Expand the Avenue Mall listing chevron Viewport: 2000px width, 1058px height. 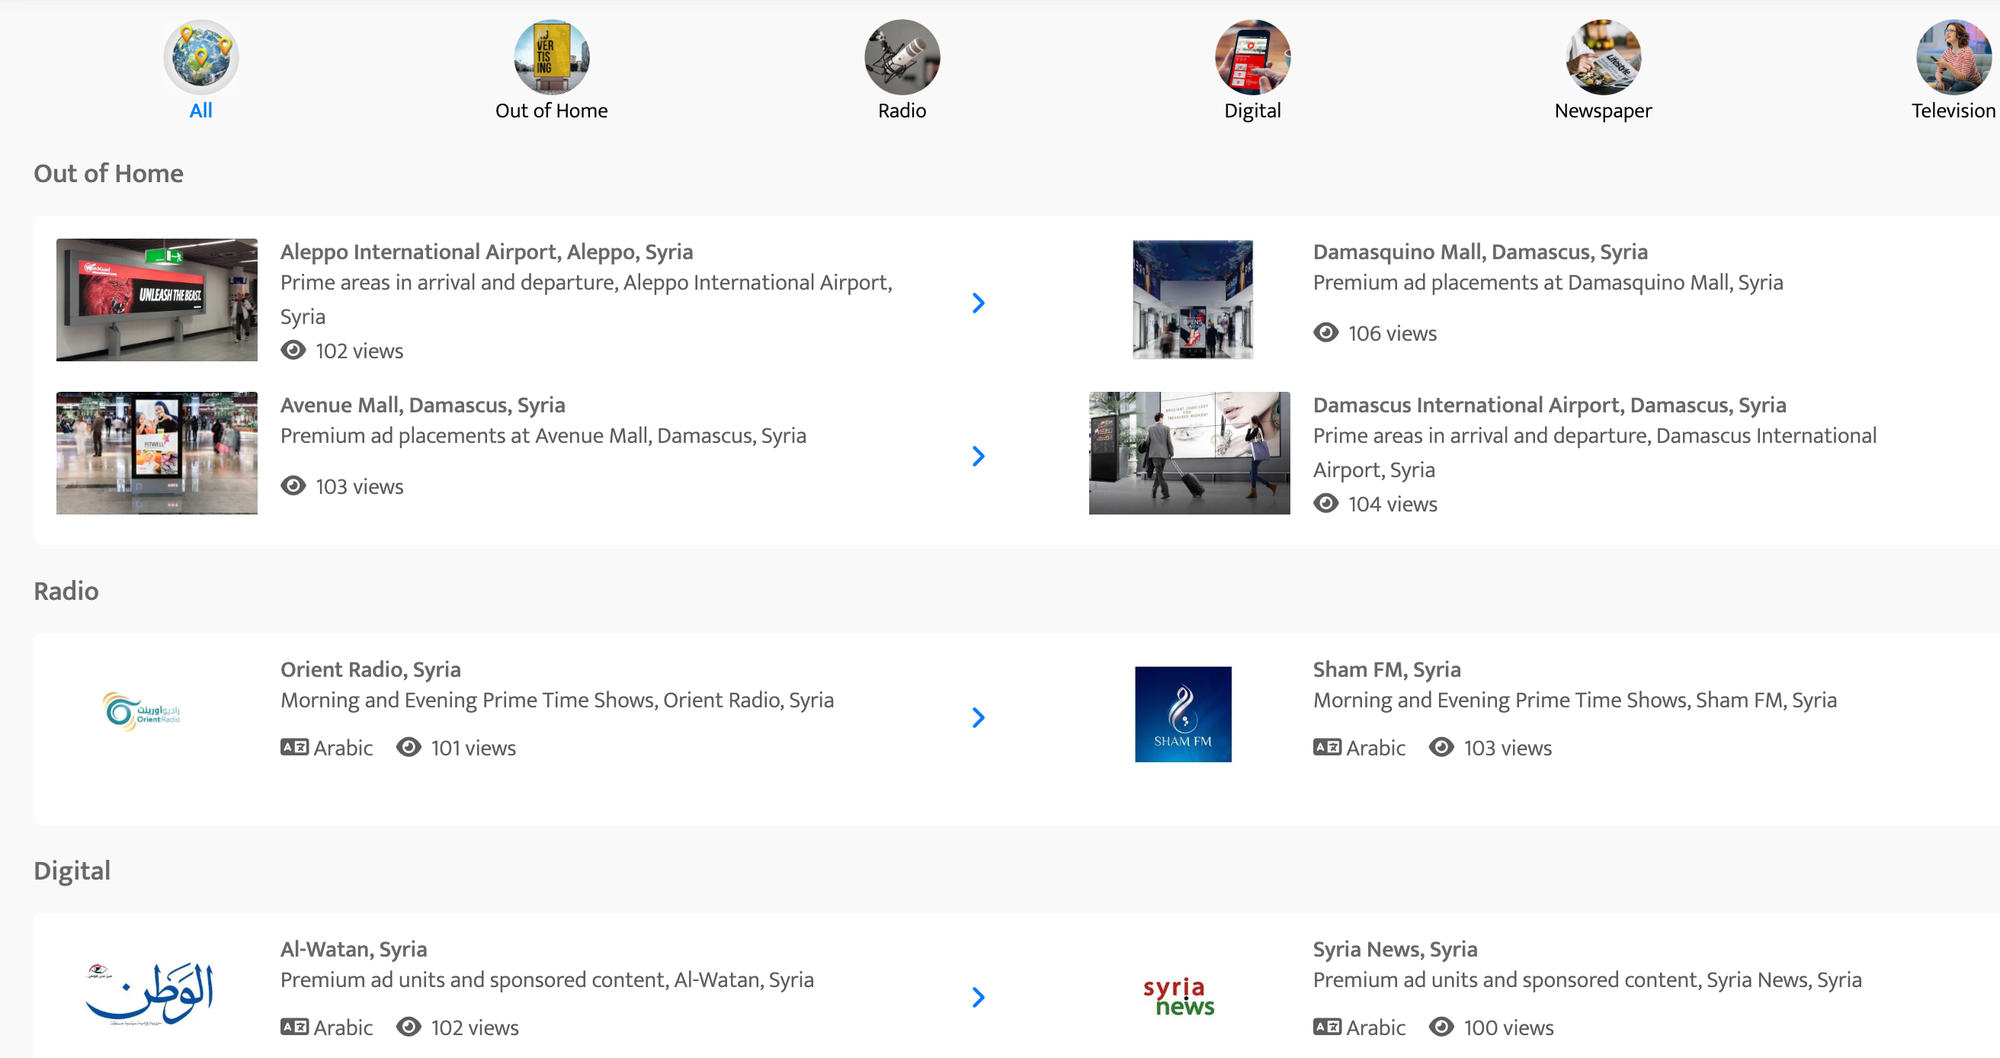click(978, 456)
